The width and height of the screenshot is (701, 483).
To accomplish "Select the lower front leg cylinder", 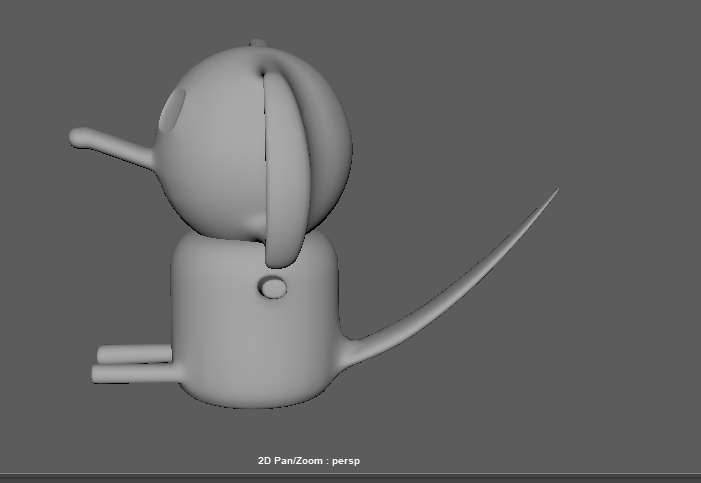I will pyautogui.click(x=136, y=373).
